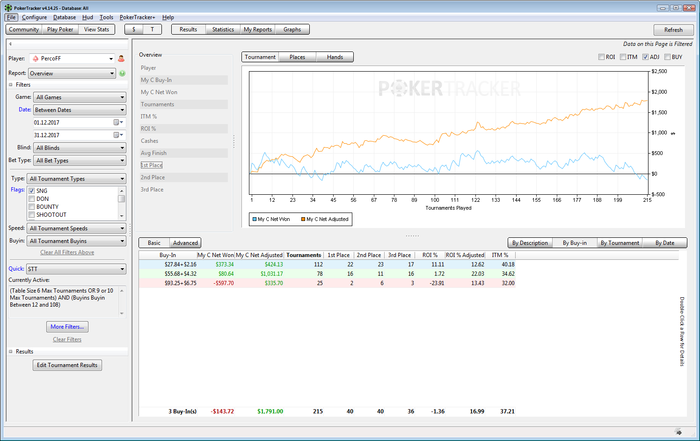The height and width of the screenshot is (441, 700).
Task: Check the DON flag
Action: tap(32, 199)
